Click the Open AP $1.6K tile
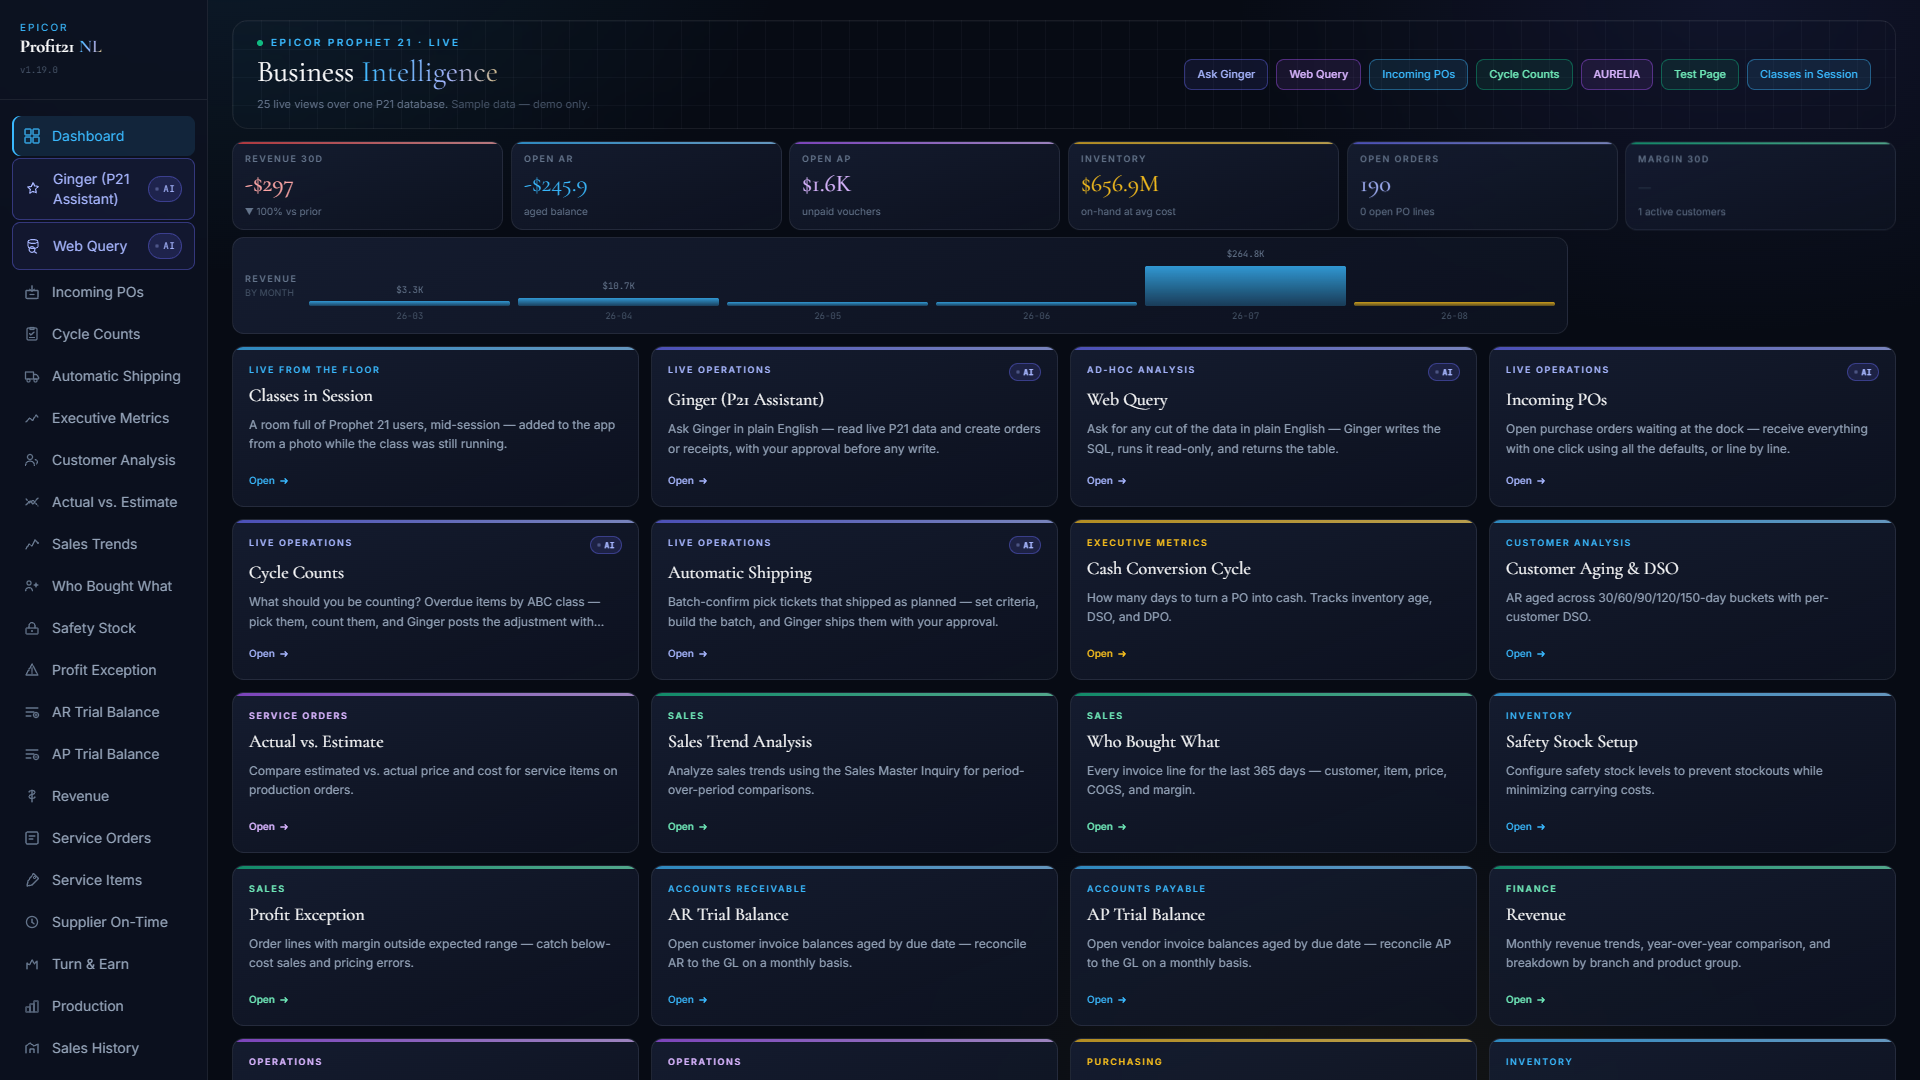Viewport: 1920px width, 1080px height. point(924,186)
